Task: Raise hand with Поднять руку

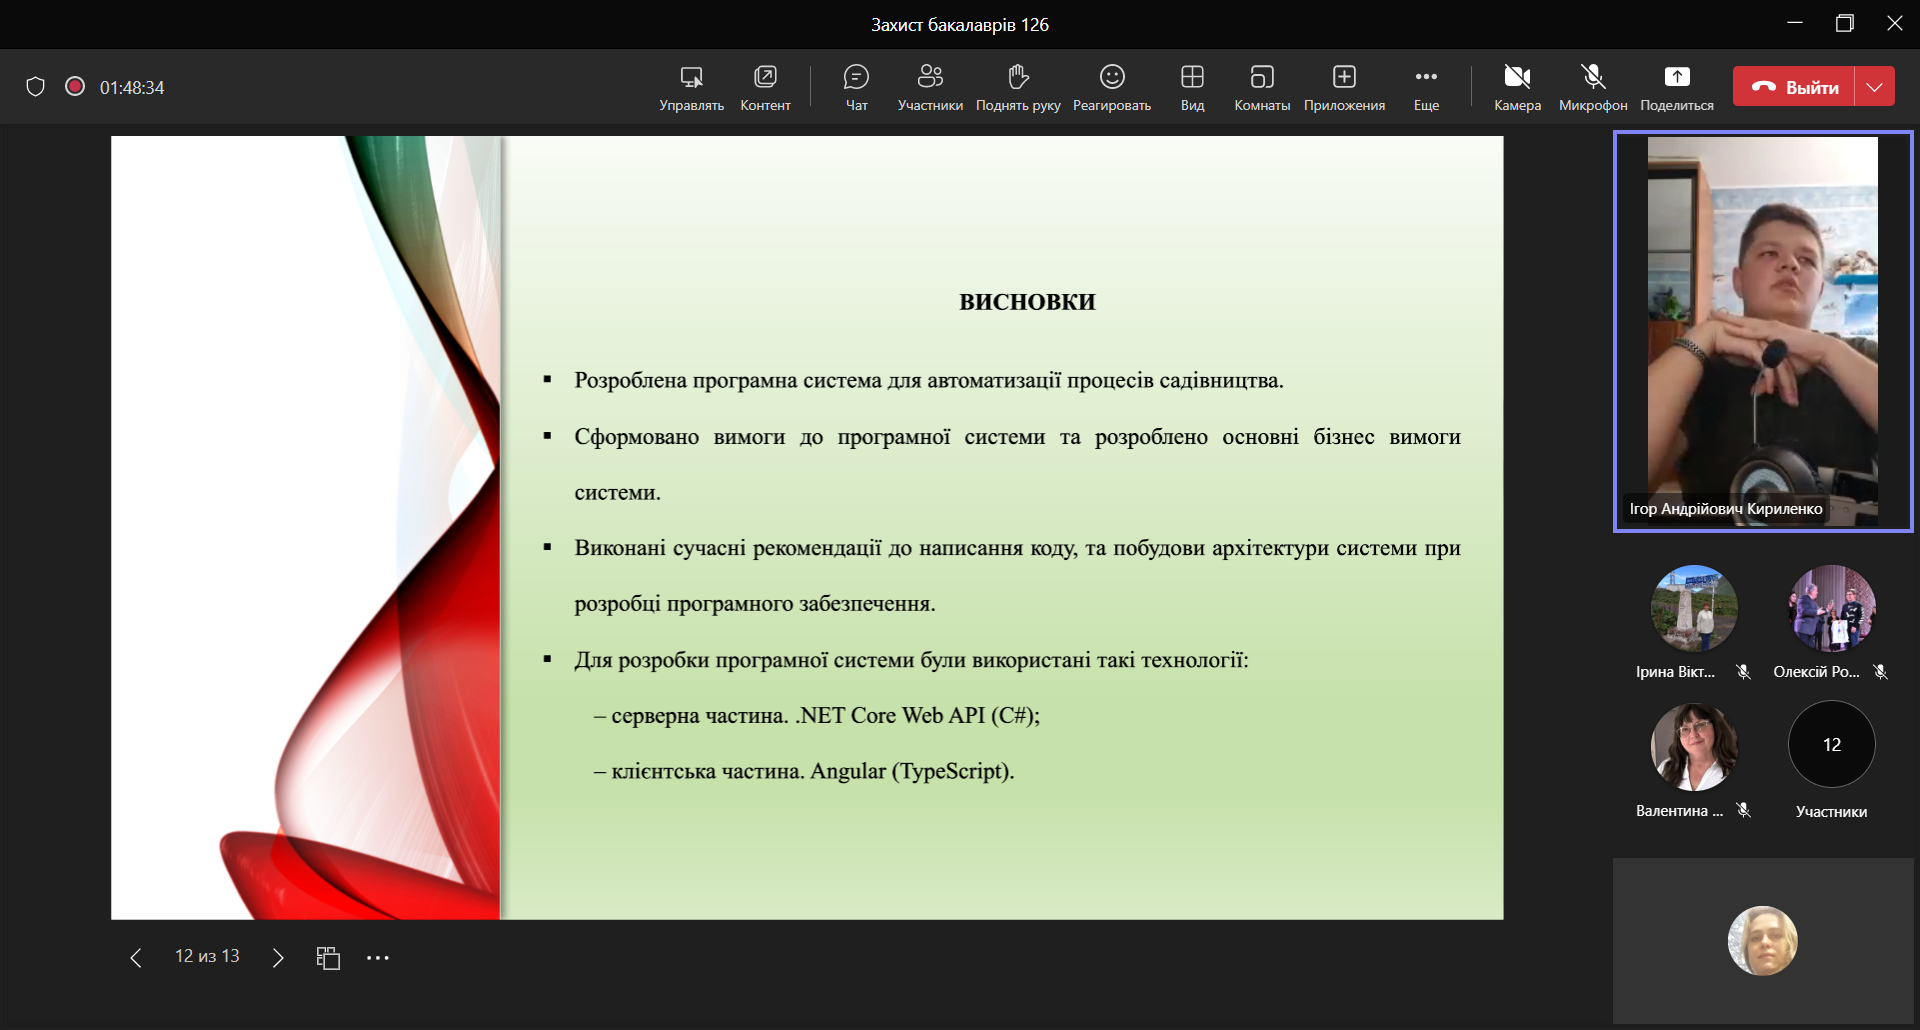Action: click(1018, 88)
